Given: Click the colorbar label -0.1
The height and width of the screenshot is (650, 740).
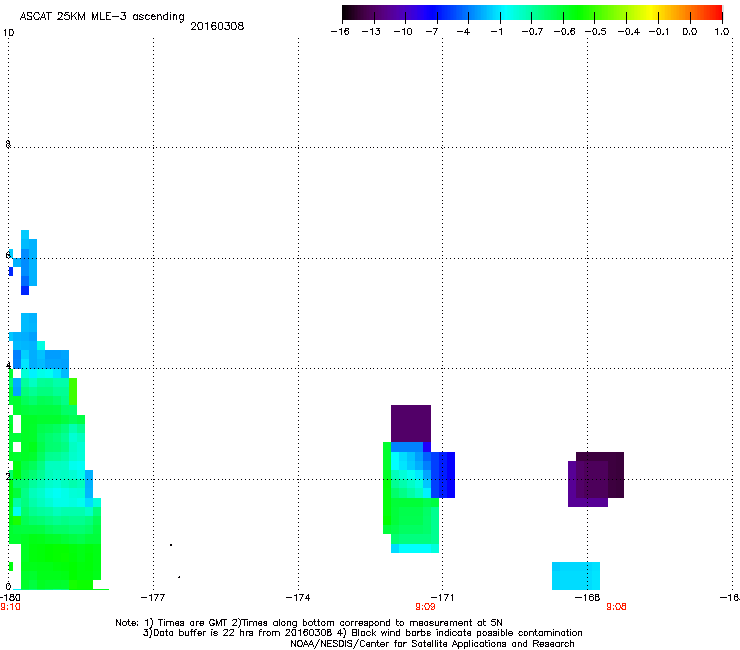Looking at the screenshot, I should click(x=659, y=32).
